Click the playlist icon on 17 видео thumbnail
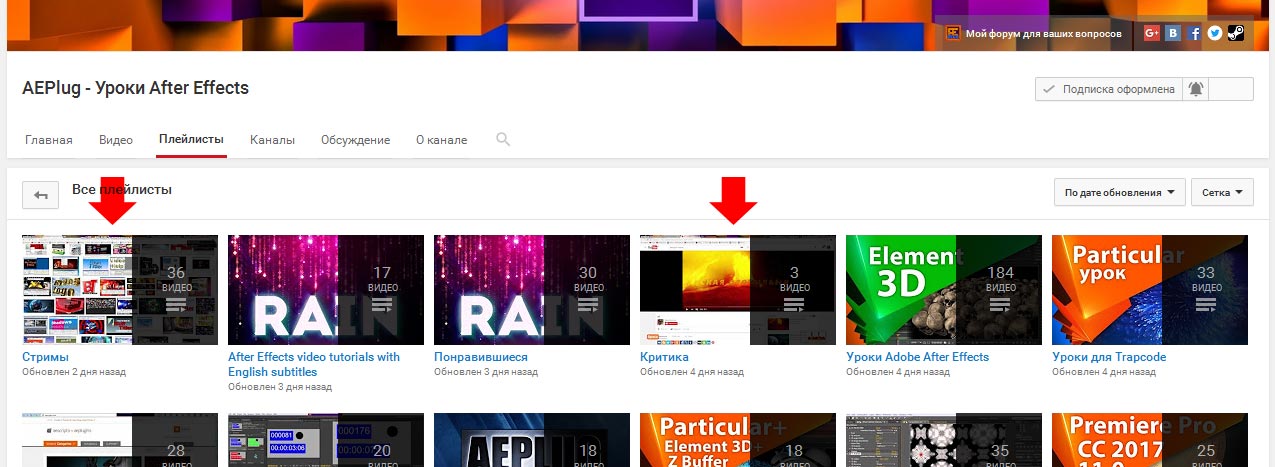Viewport: 1275px width, 467px height. pyautogui.click(x=382, y=305)
